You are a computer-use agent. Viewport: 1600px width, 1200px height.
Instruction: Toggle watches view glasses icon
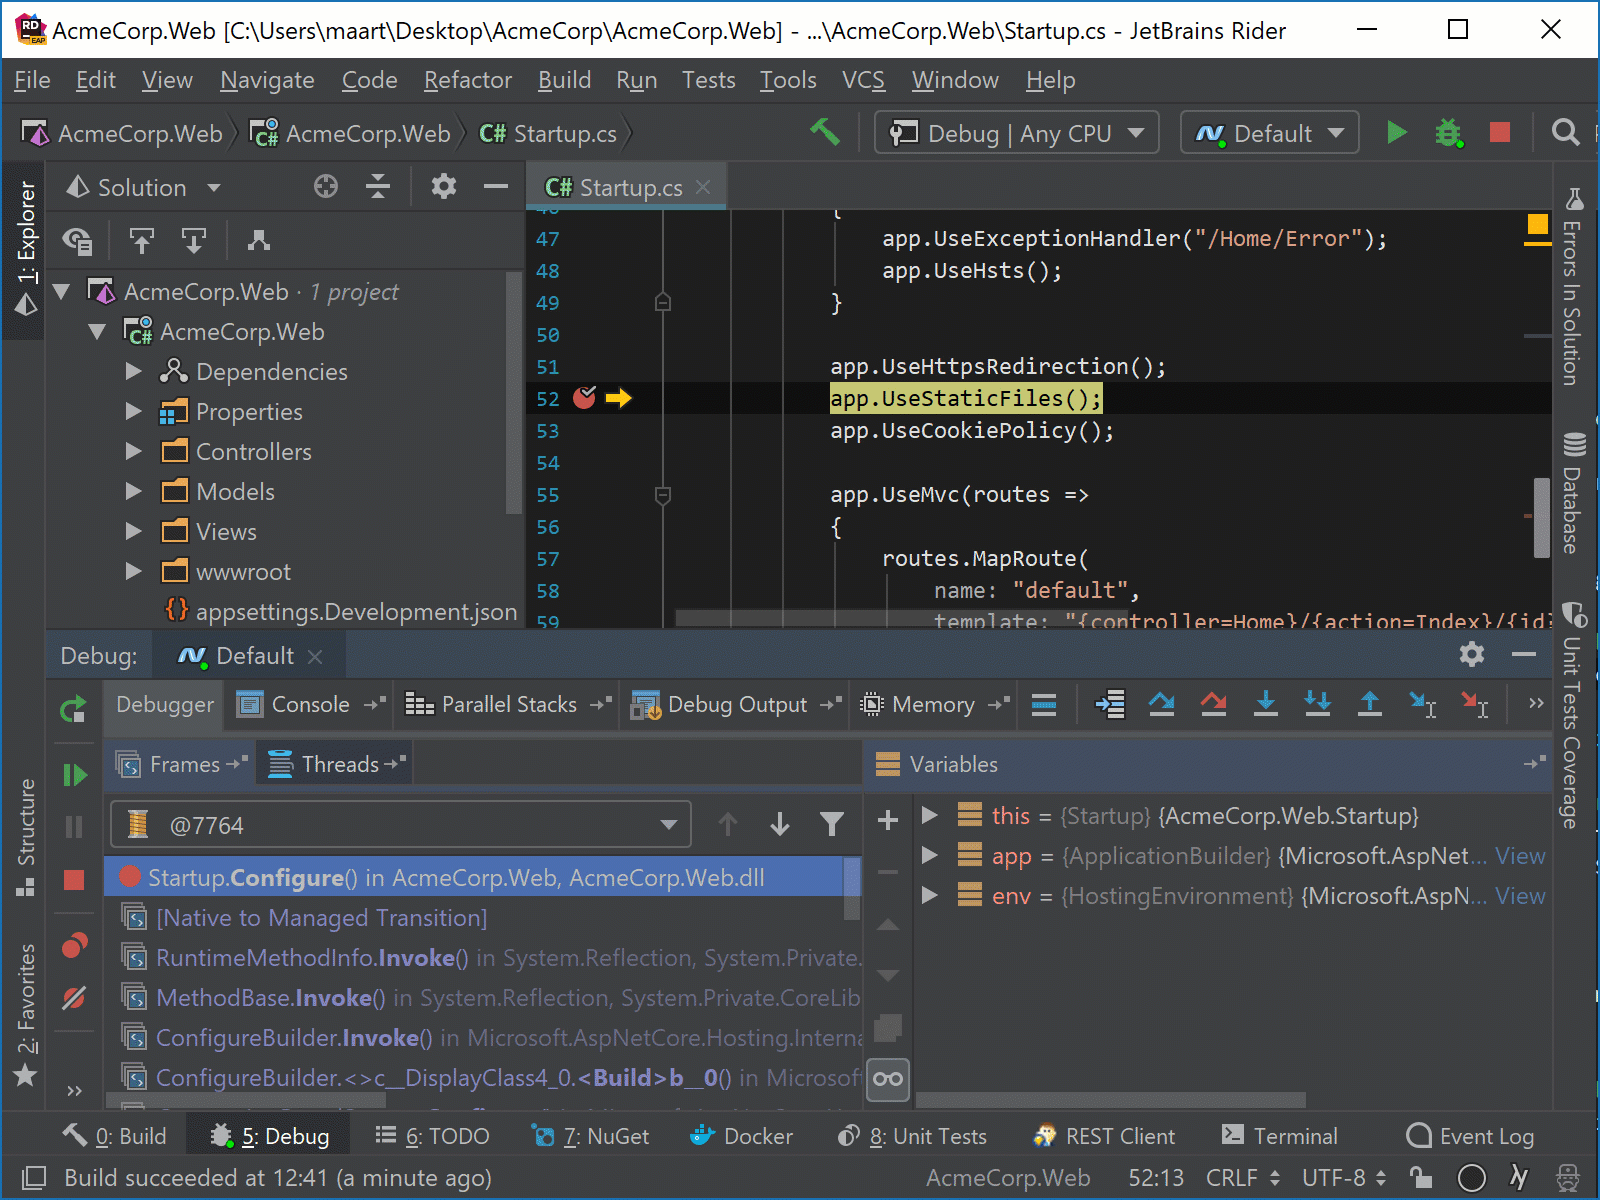pyautogui.click(x=888, y=1079)
